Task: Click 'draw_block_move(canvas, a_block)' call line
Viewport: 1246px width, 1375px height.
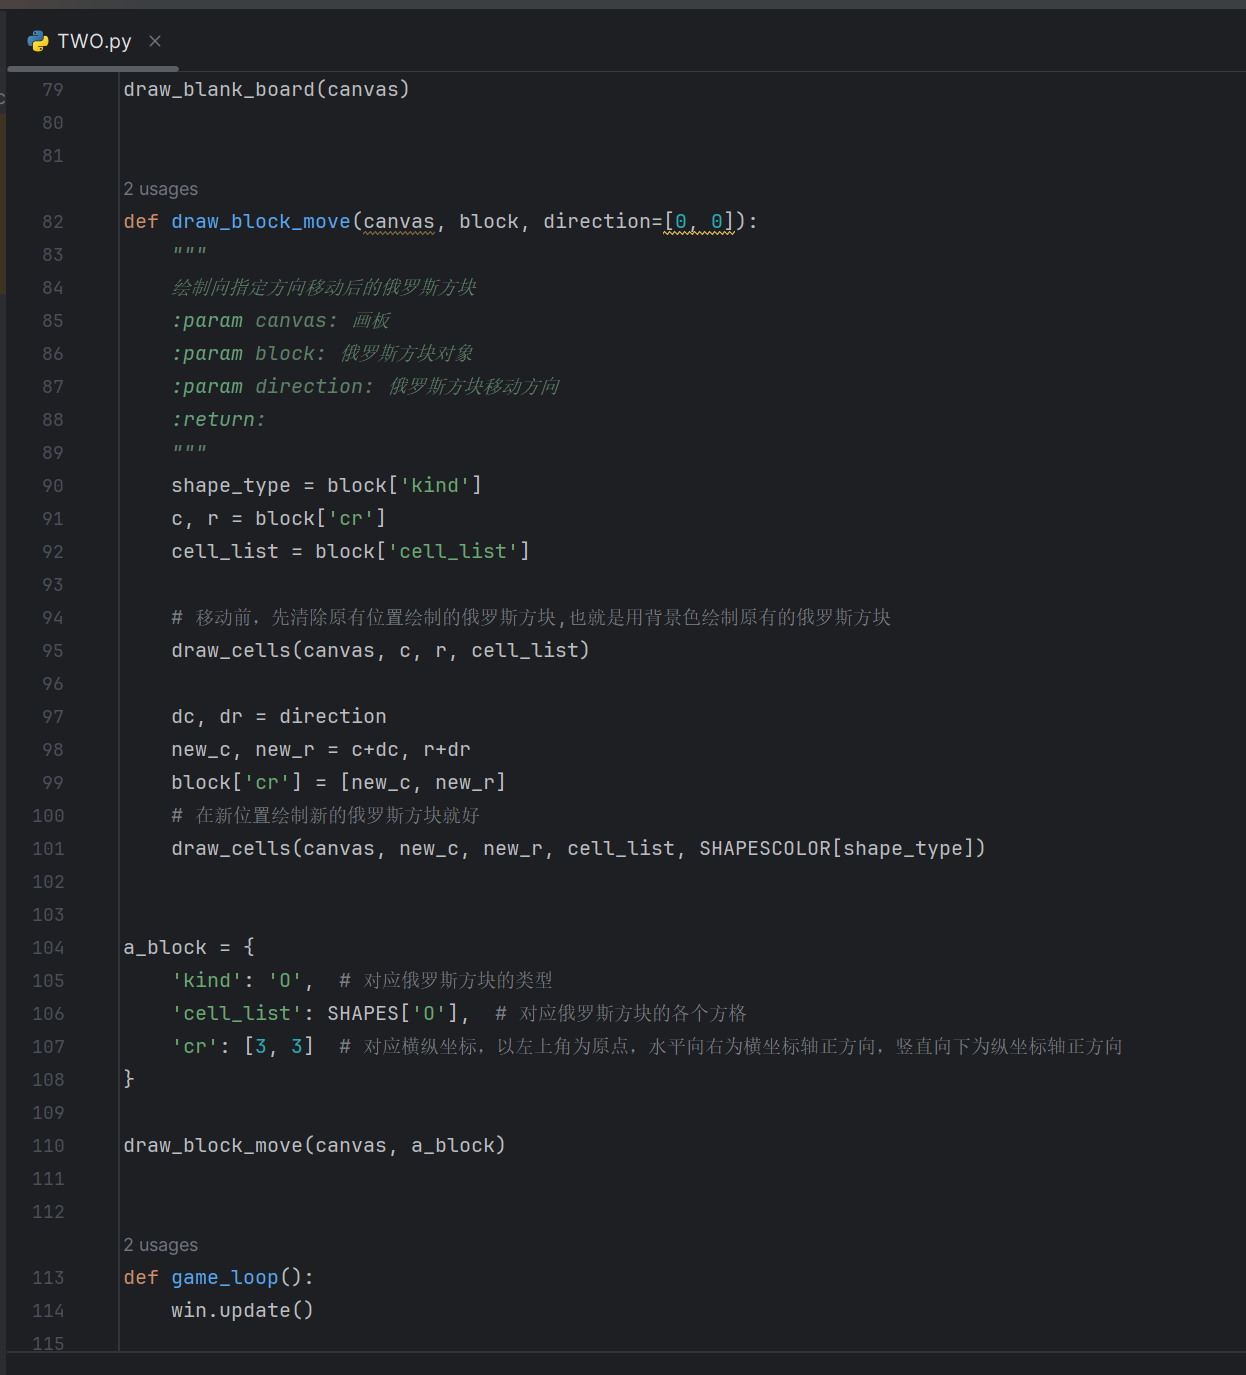Action: 315,1145
